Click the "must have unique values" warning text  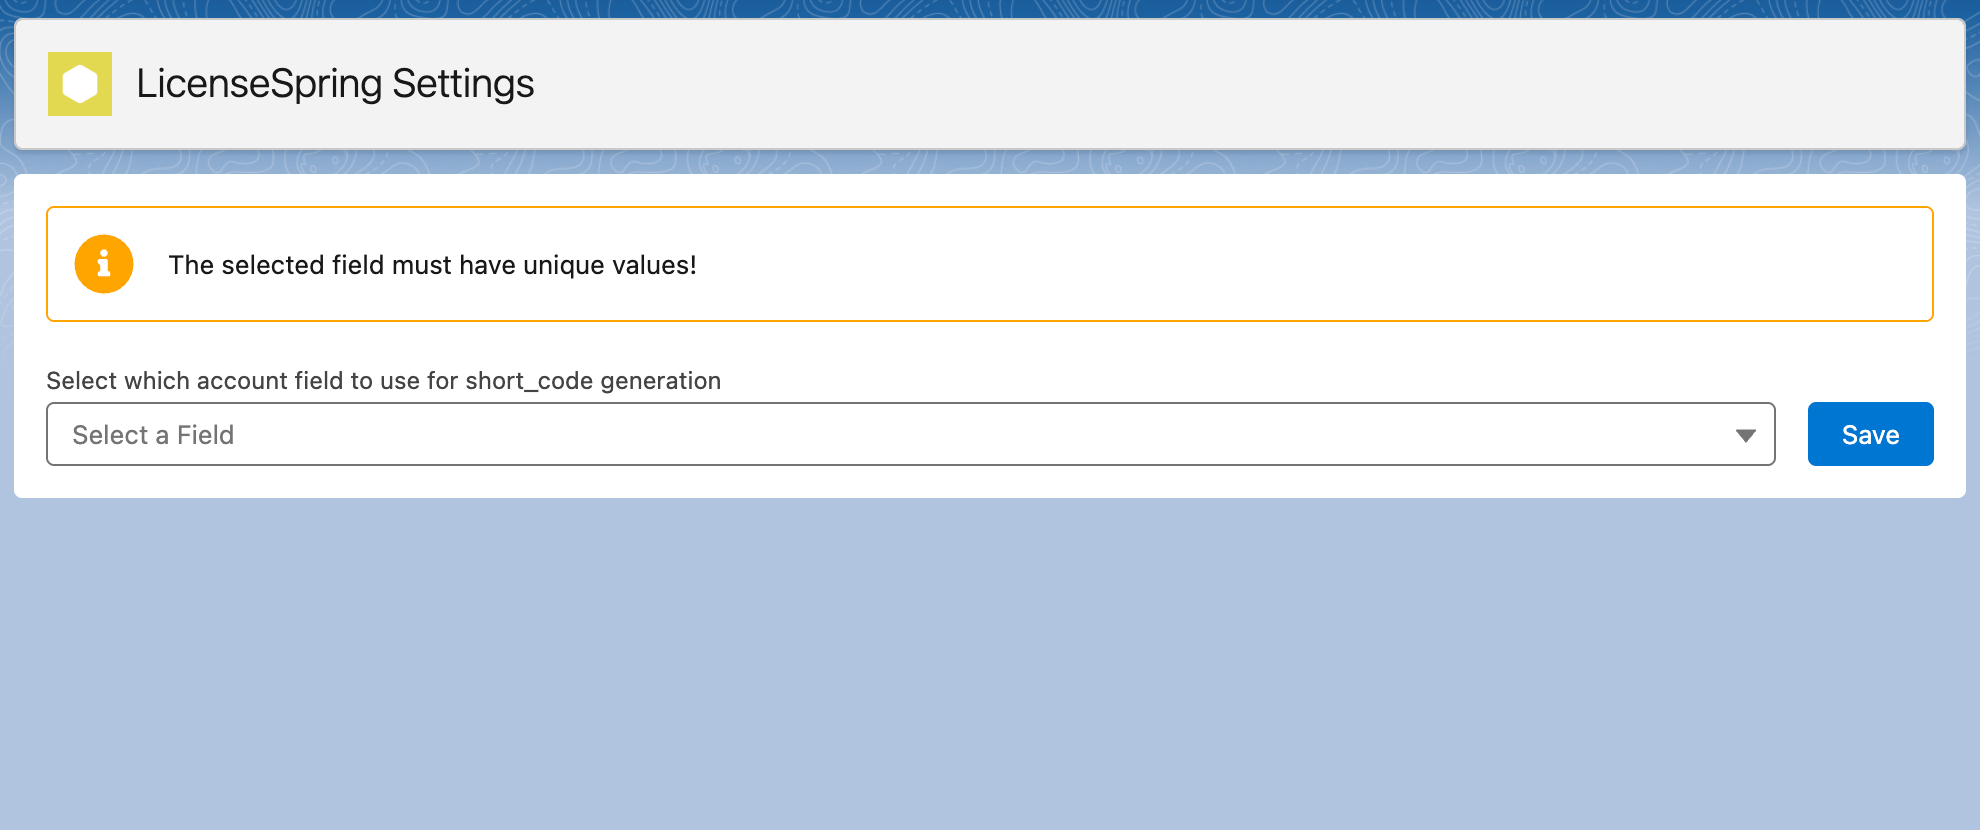pos(432,265)
